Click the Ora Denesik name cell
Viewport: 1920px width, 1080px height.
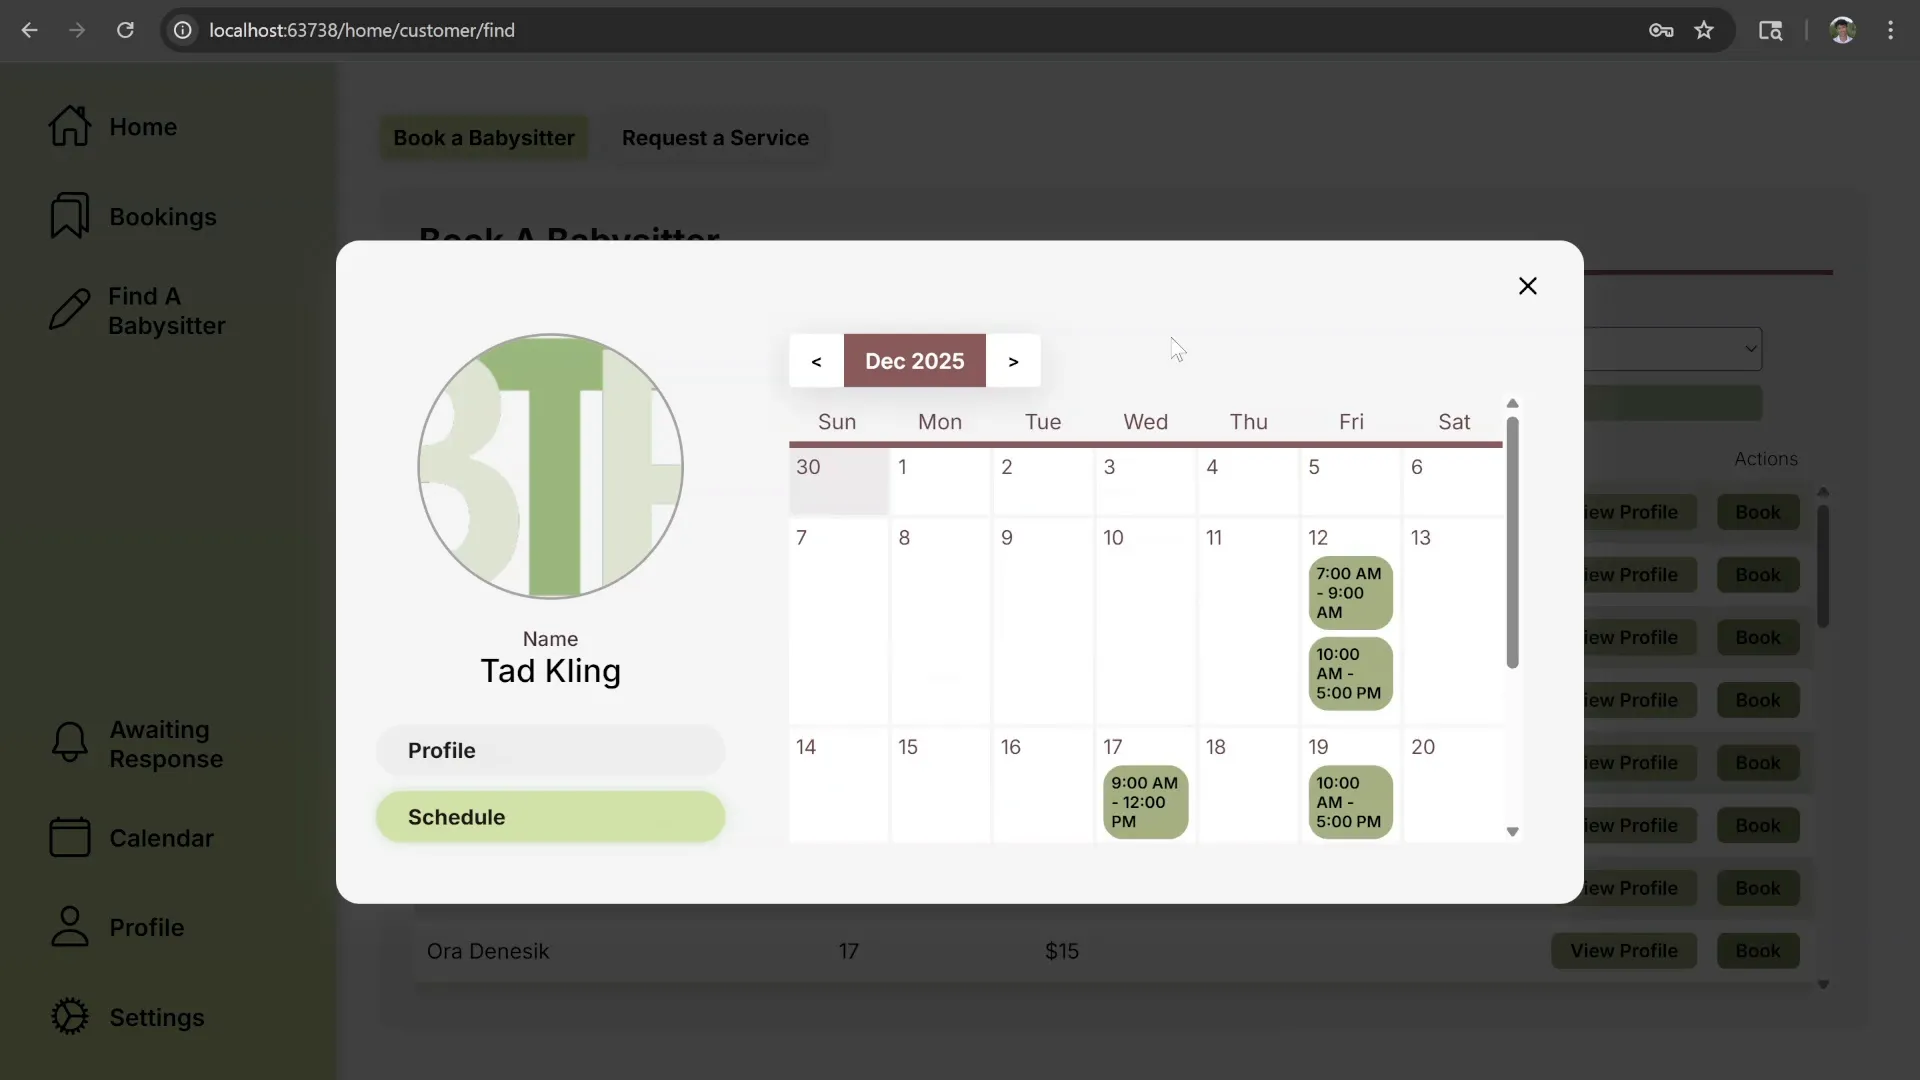[488, 951]
